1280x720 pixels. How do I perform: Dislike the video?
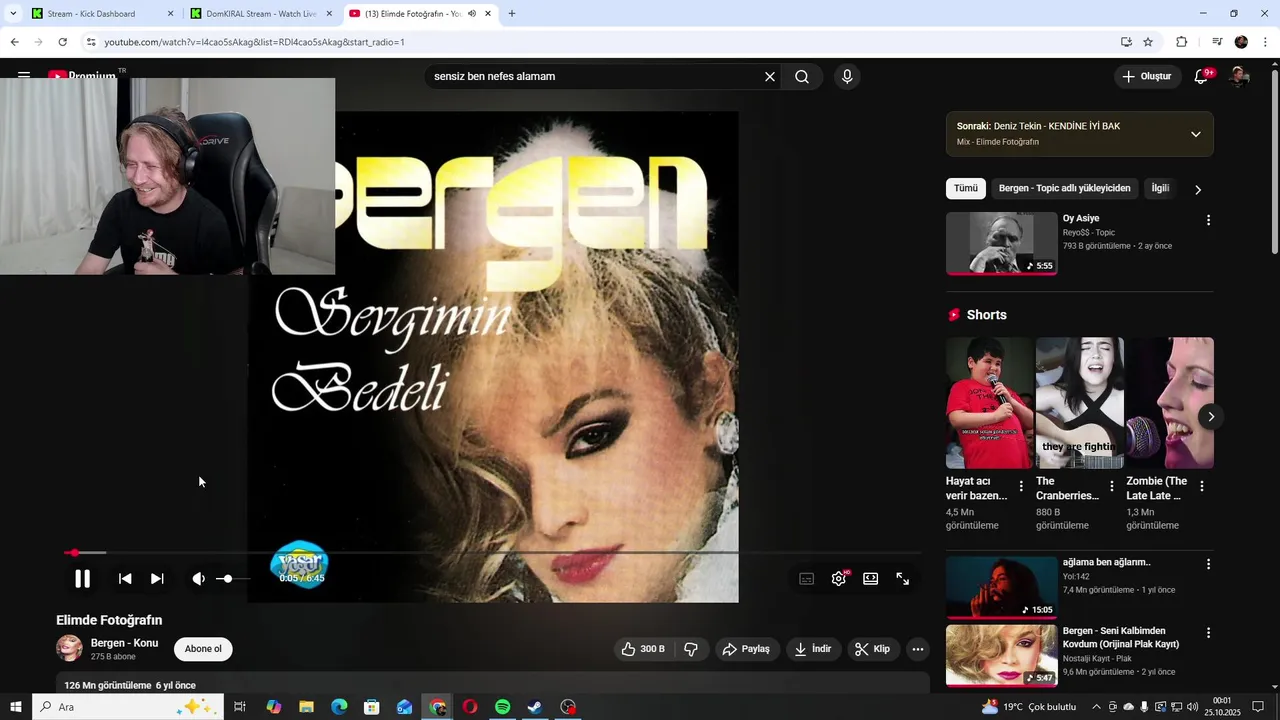pyautogui.click(x=690, y=649)
